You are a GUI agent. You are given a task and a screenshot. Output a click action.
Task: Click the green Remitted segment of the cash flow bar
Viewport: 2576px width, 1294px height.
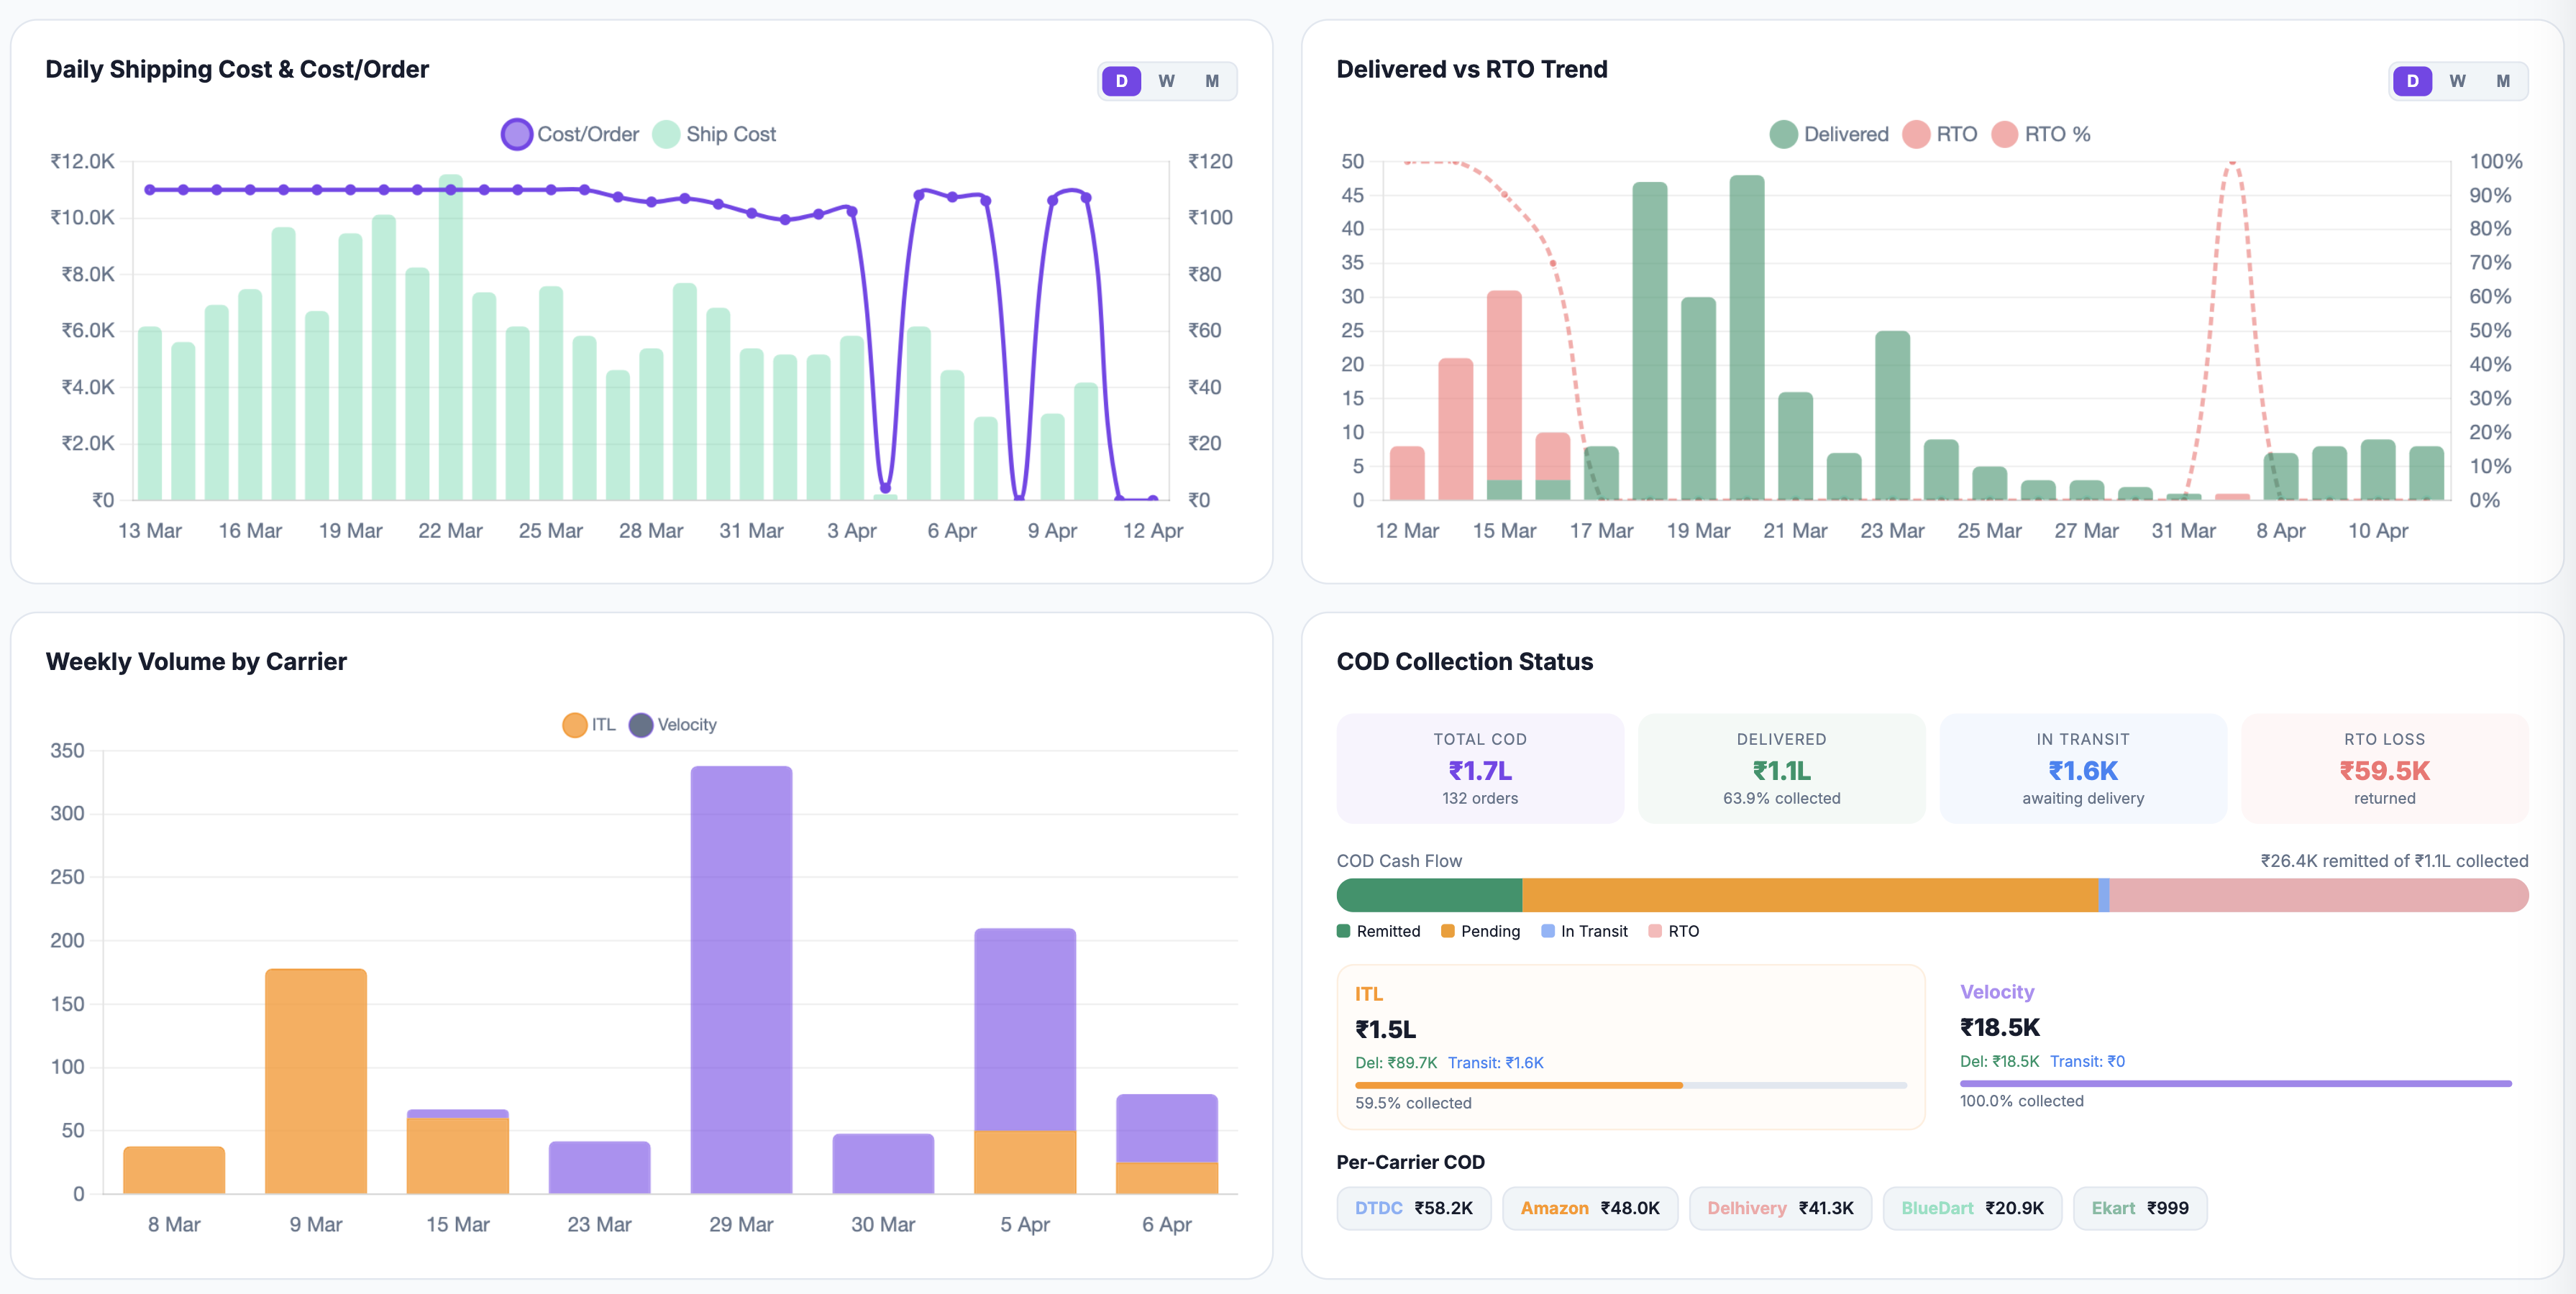tap(1430, 895)
